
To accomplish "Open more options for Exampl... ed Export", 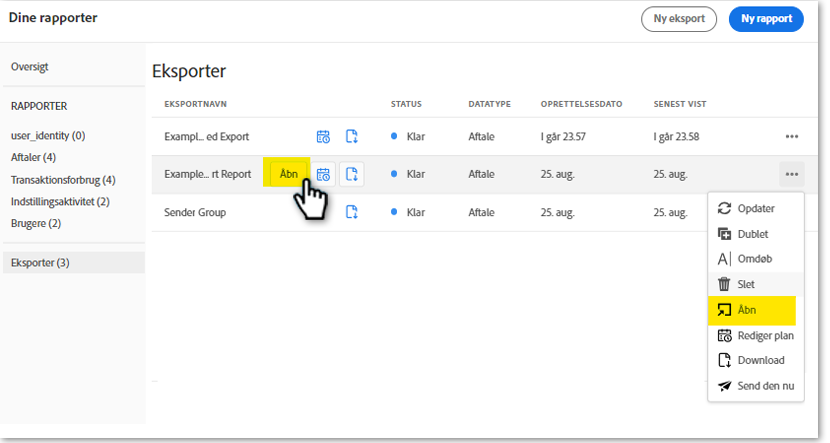I will pos(791,136).
